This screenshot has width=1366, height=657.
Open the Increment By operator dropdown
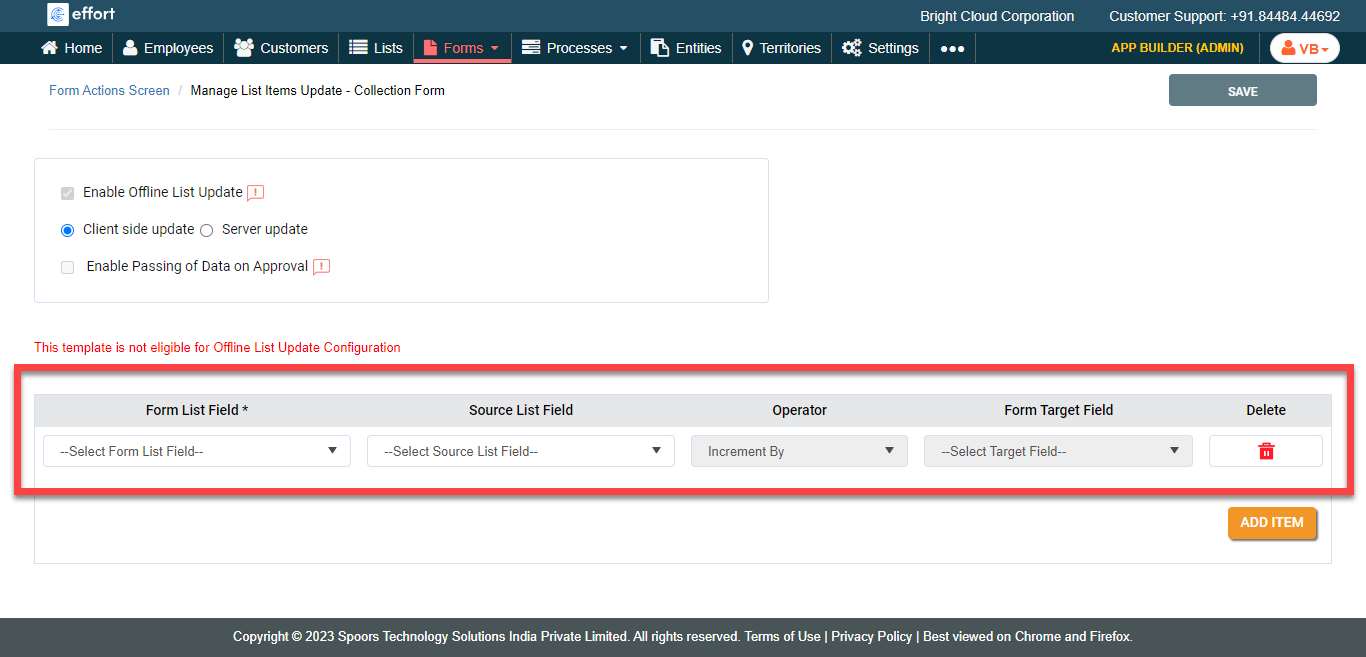tap(799, 451)
